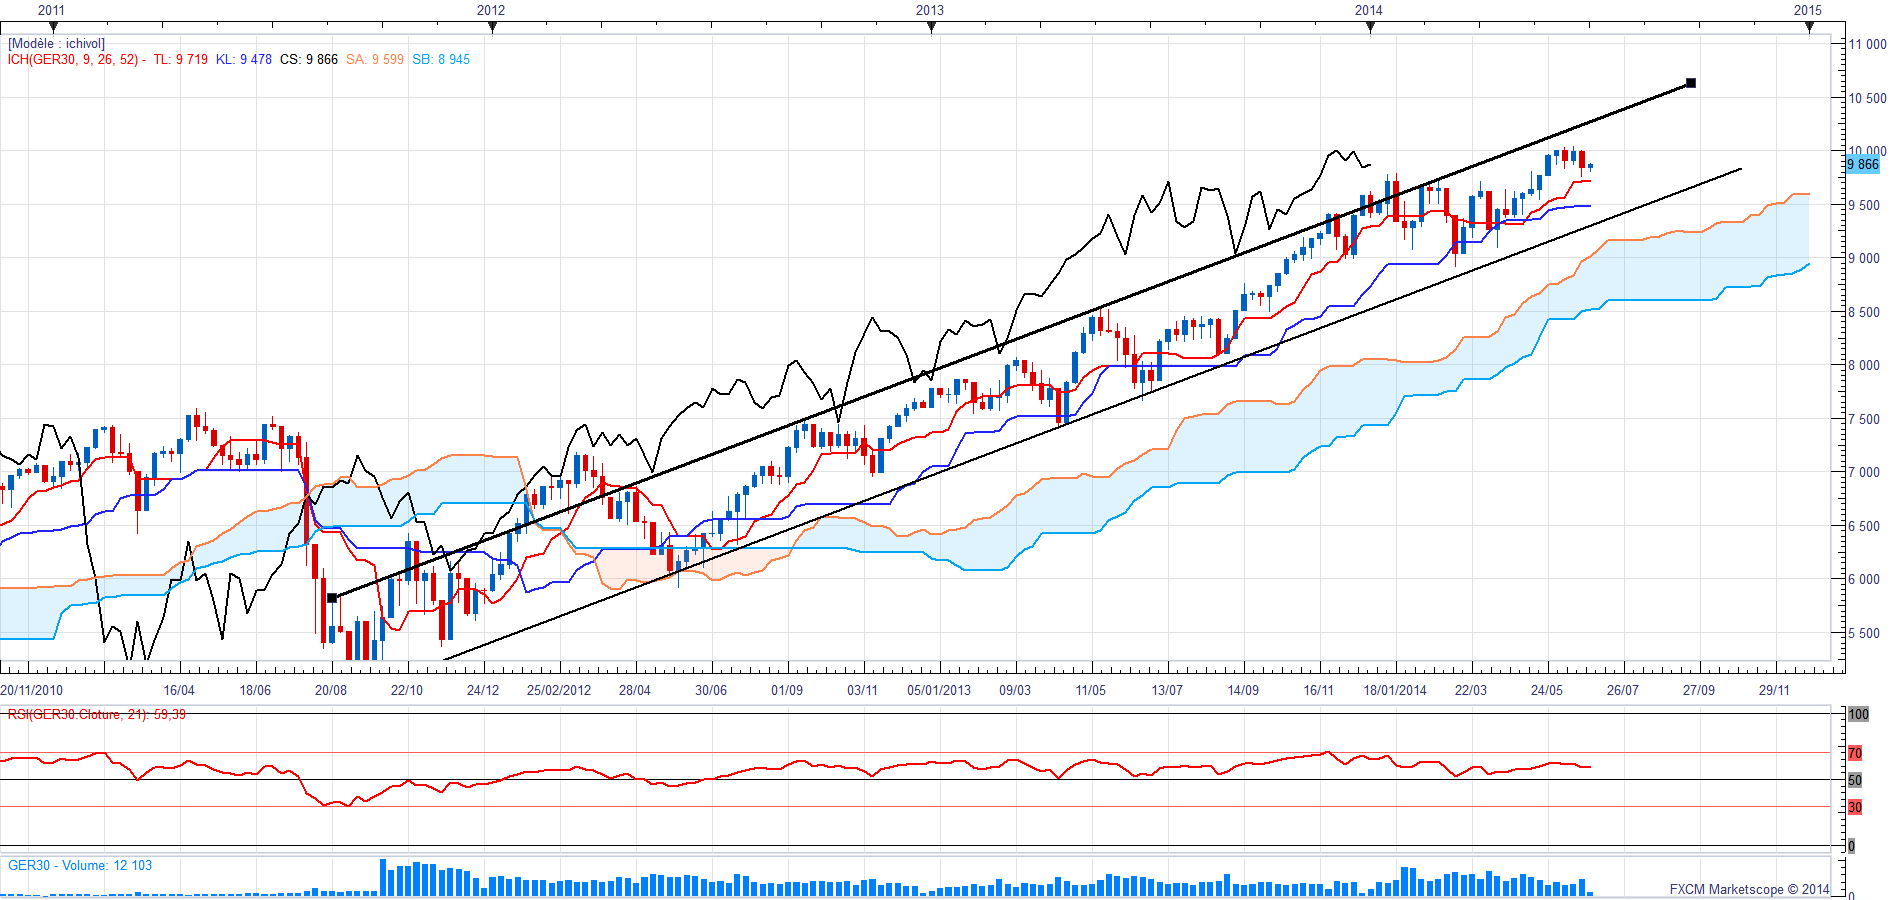Click the CS: 9 866 legend value
Image resolution: width=1903 pixels, height=900 pixels.
[x=309, y=59]
